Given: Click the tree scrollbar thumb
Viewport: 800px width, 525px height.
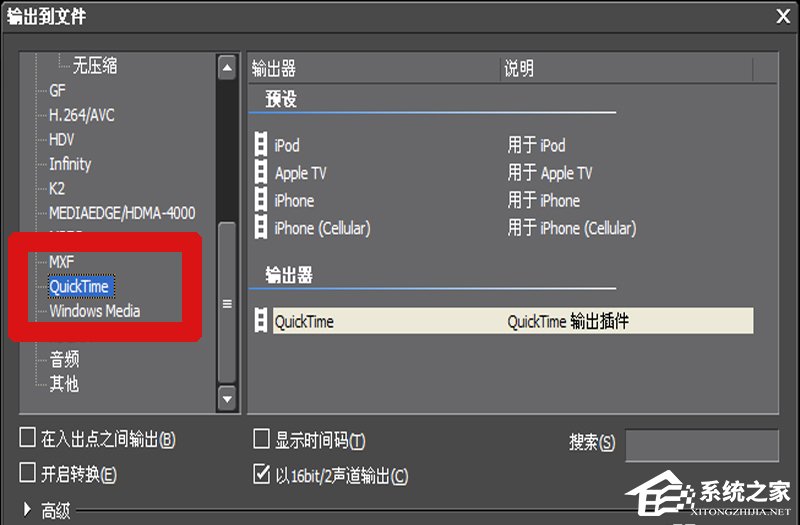Looking at the screenshot, I should point(227,303).
